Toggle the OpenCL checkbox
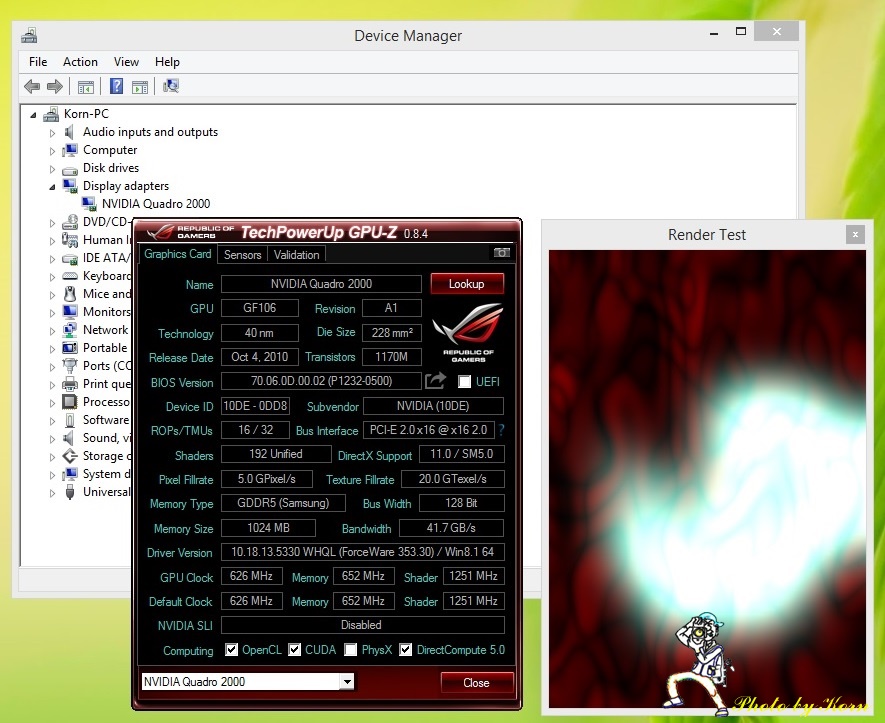885x723 pixels. [x=231, y=650]
